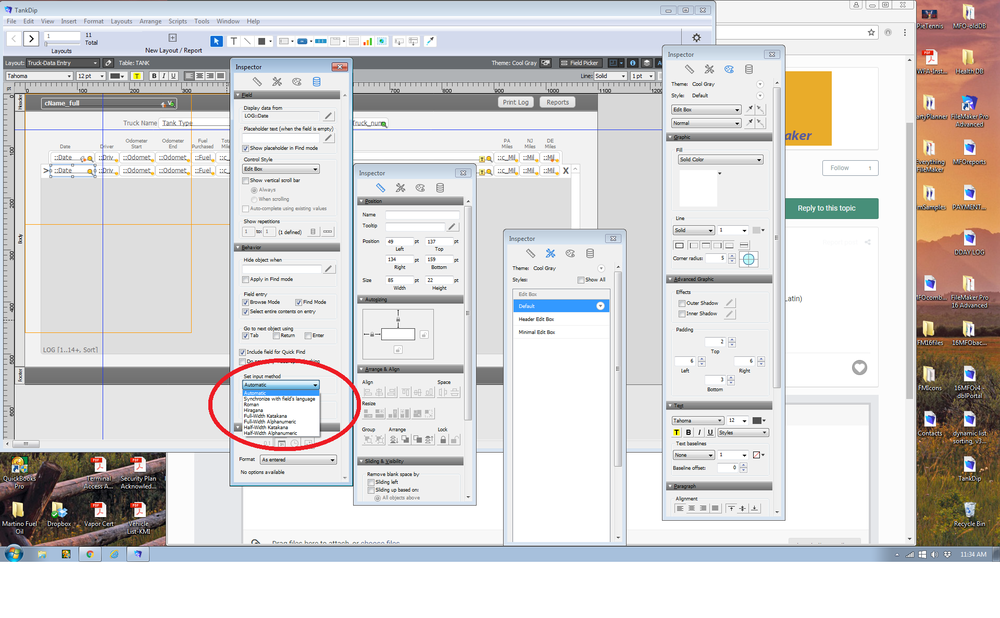Open Position tab in front Inspector

click(257, 82)
